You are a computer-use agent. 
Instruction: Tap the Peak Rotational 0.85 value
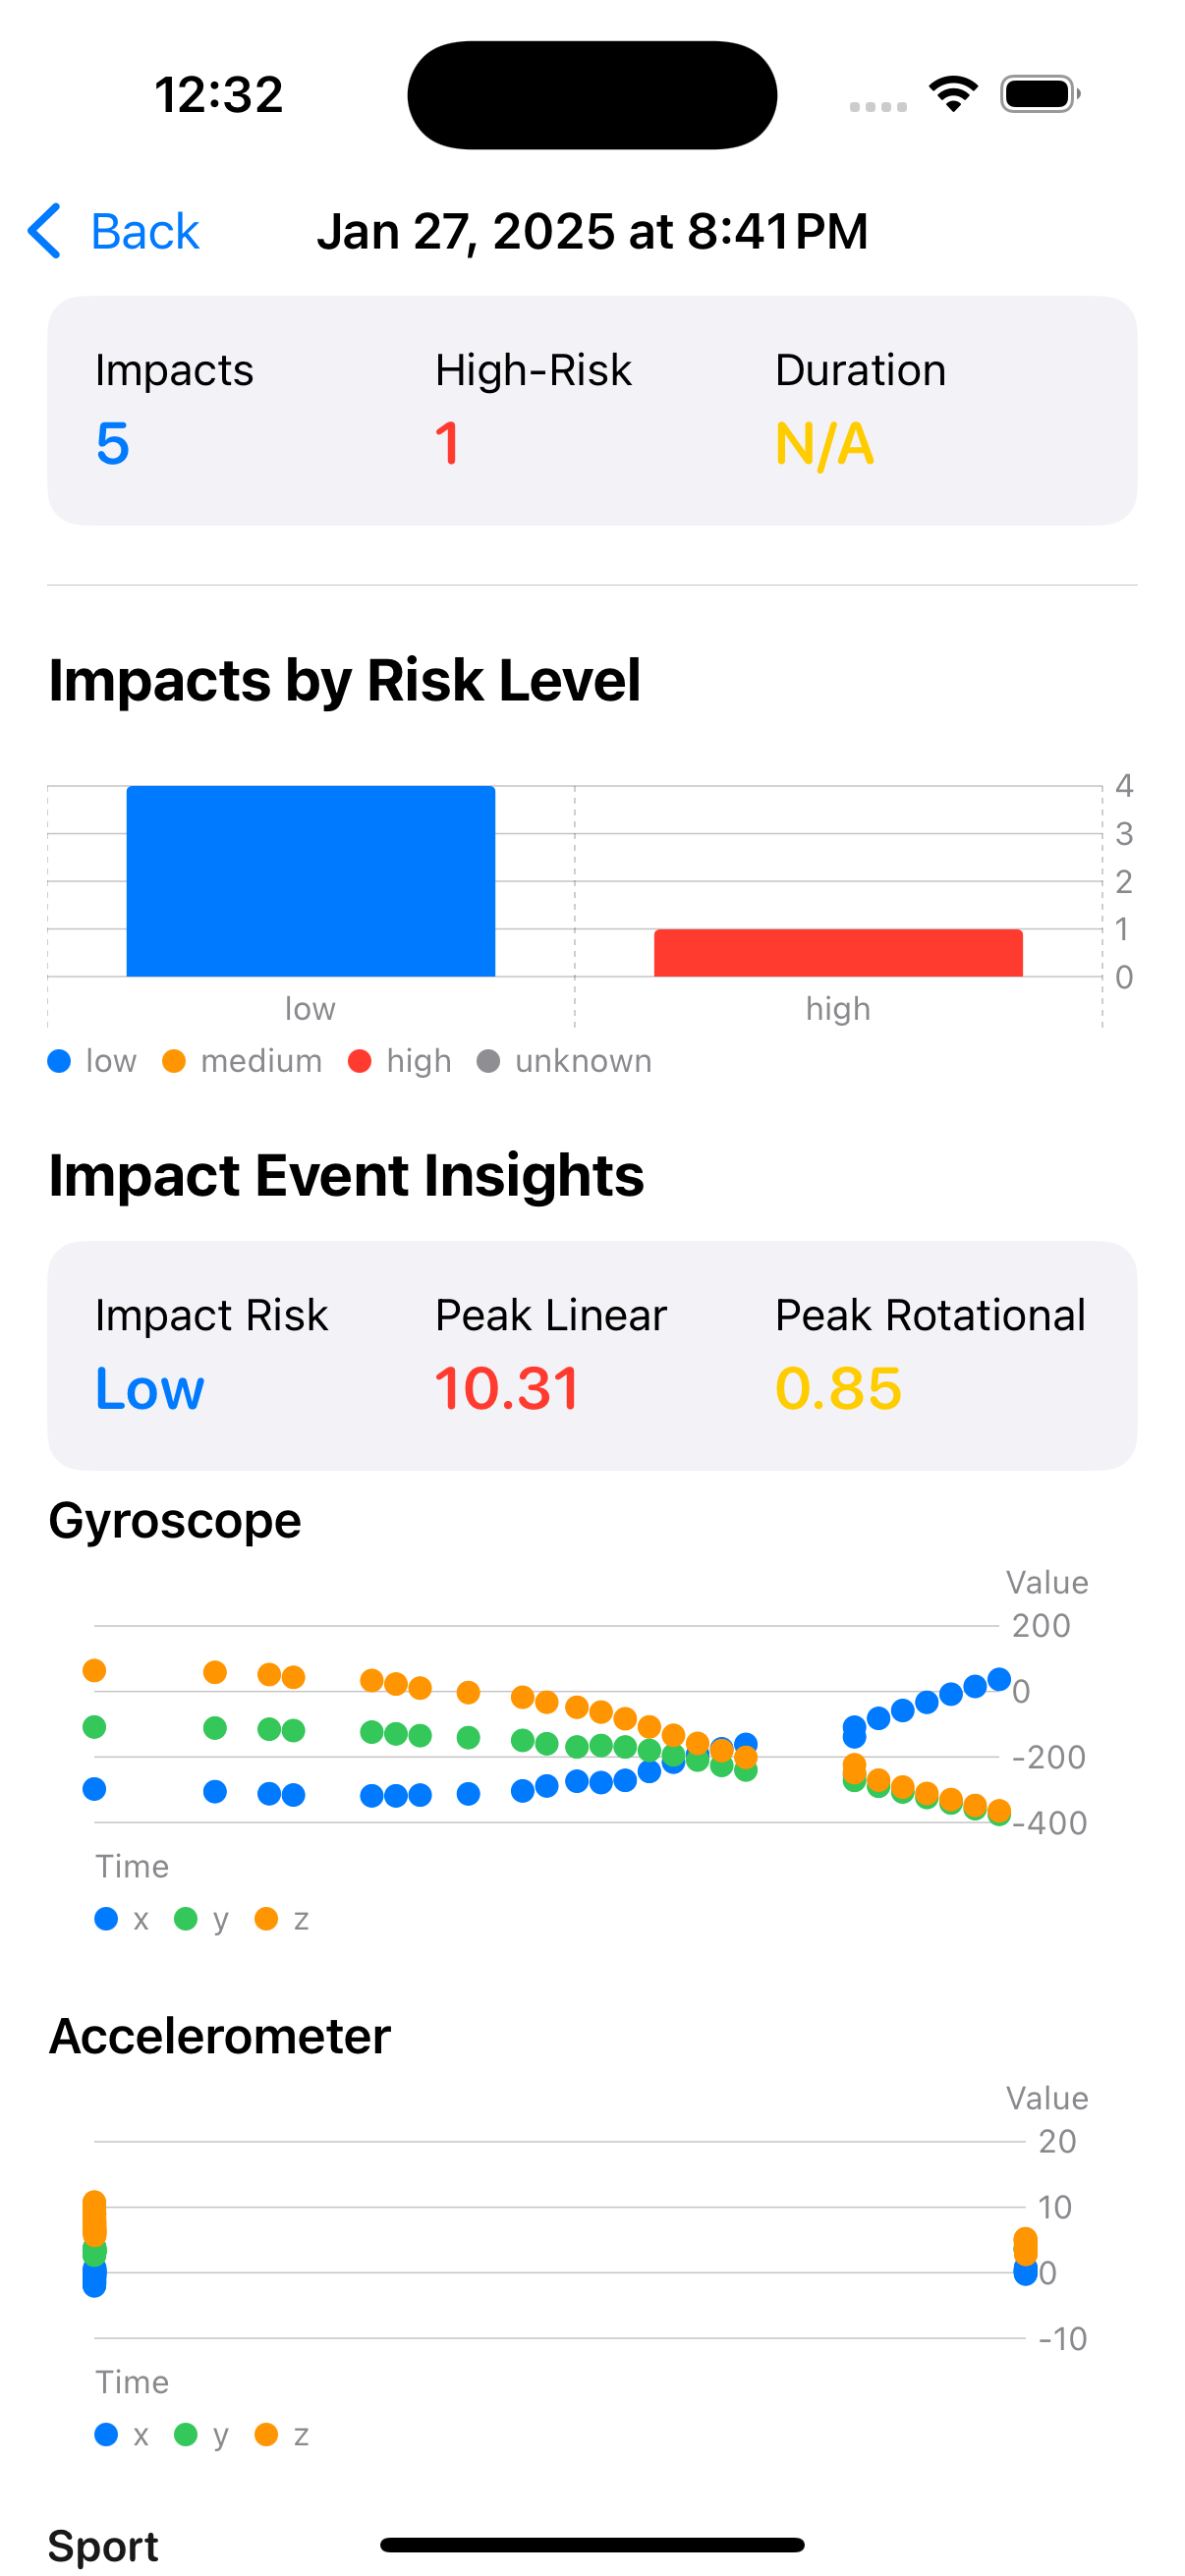tap(839, 1388)
